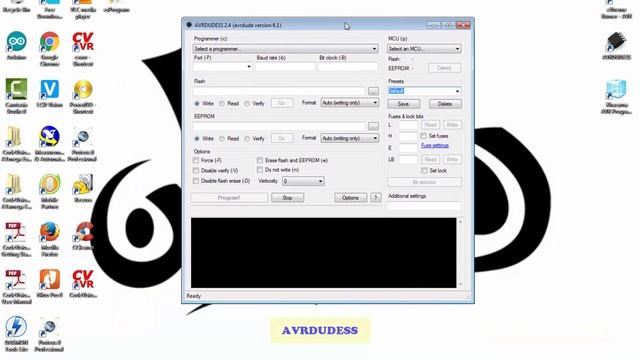The width and height of the screenshot is (640, 360).
Task: Open the Select an MCU dropdown
Action: pyautogui.click(x=424, y=49)
